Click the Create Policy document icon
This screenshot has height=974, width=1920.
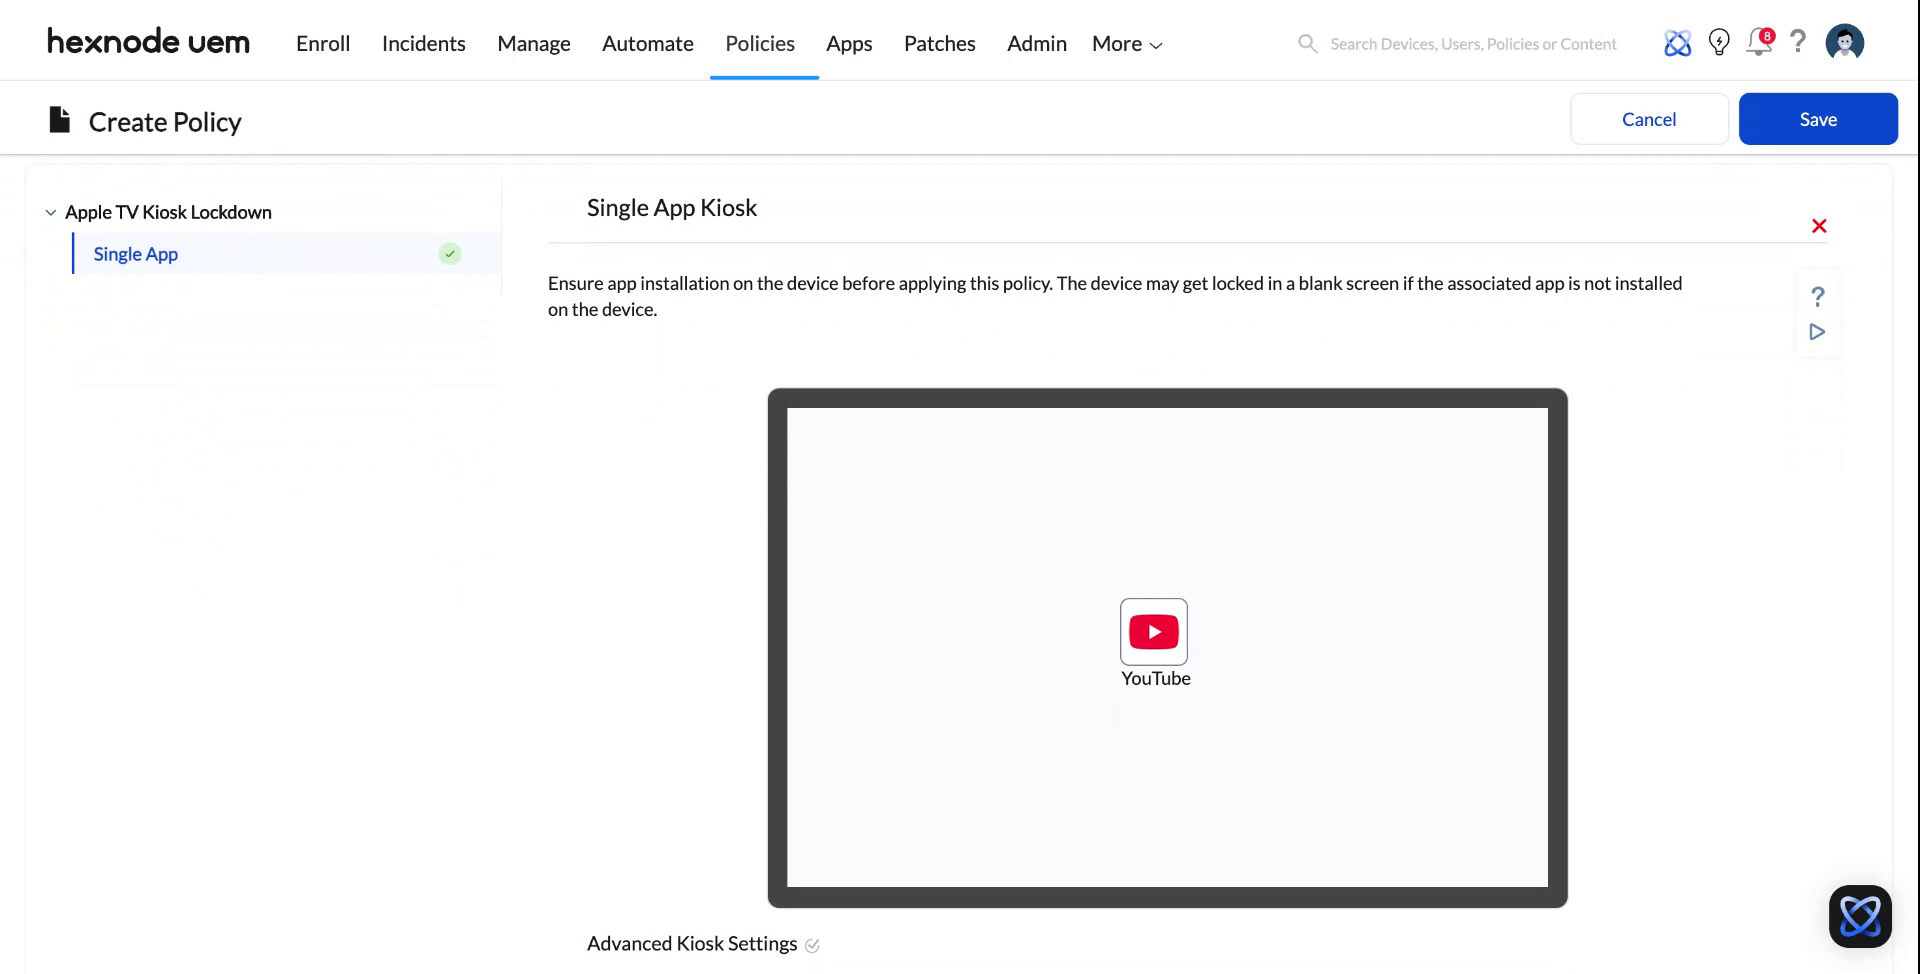coord(58,119)
